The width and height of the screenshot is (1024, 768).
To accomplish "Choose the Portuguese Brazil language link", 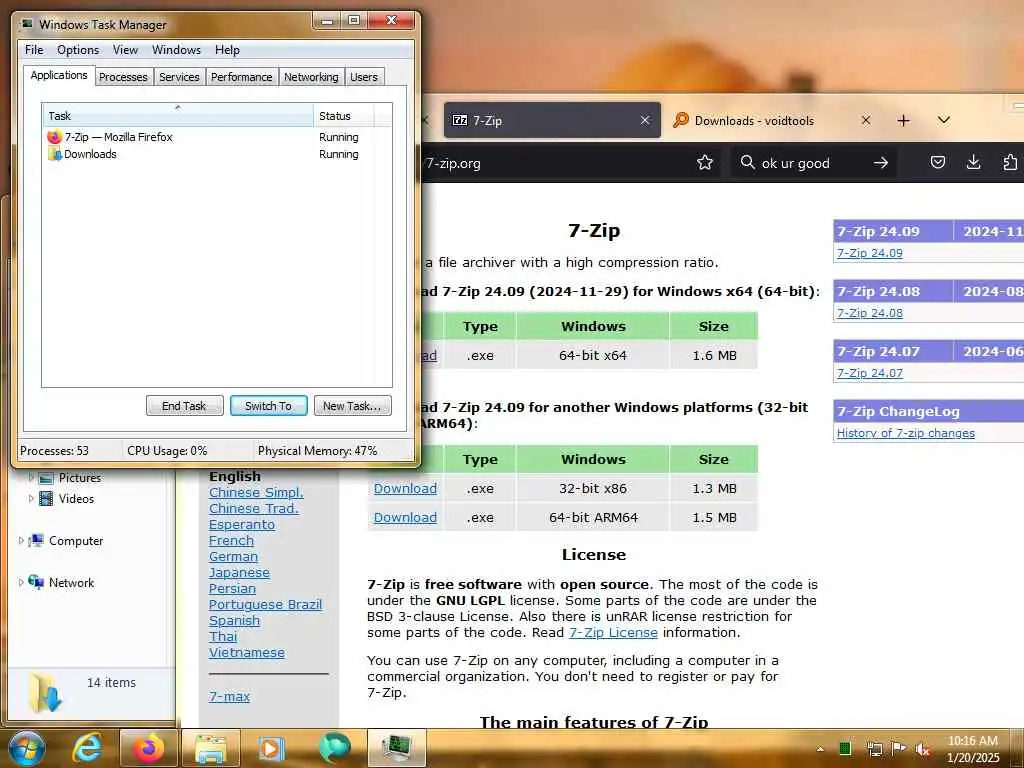I will tap(265, 604).
